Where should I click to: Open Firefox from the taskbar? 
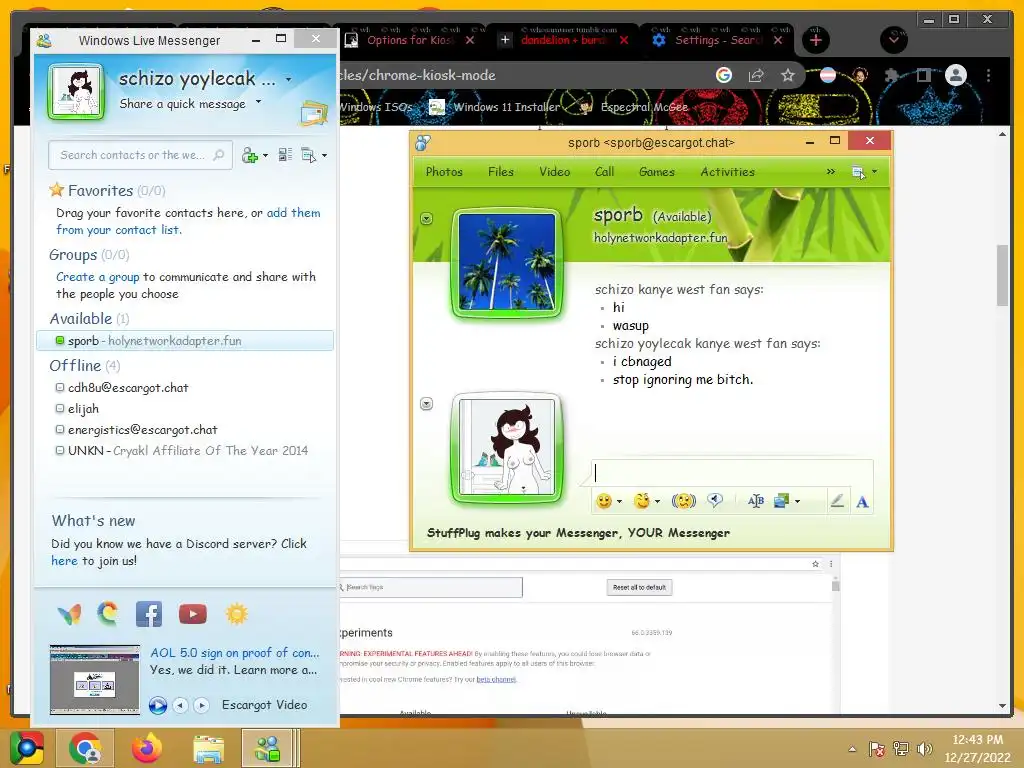[146, 748]
